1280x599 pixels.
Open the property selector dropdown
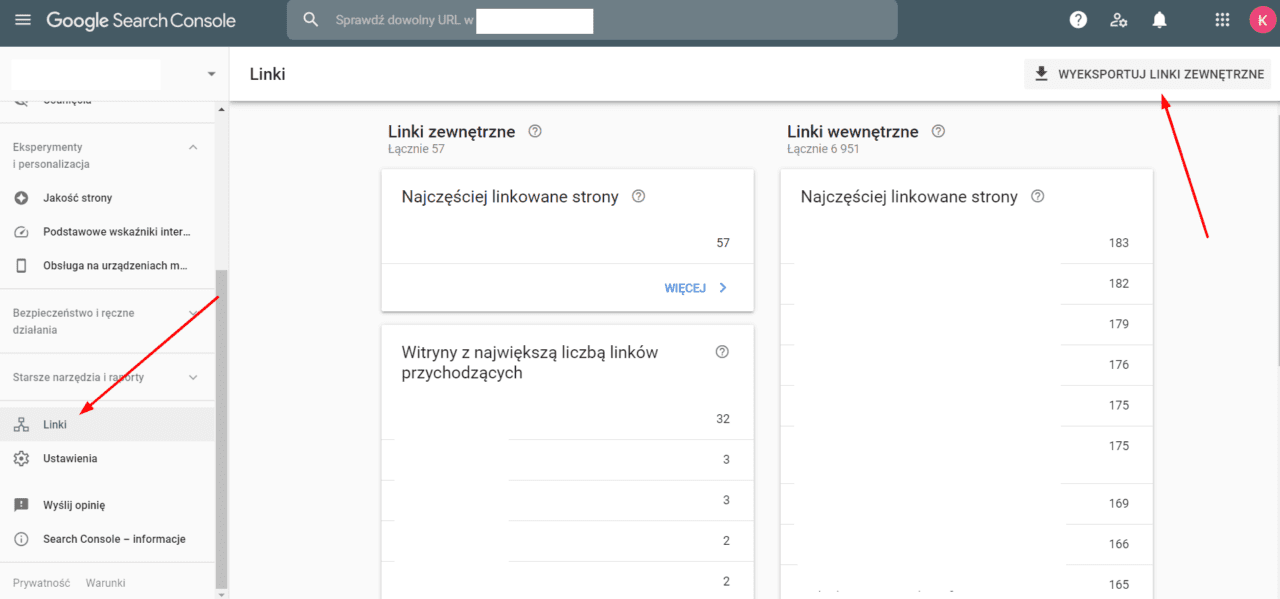(211, 73)
